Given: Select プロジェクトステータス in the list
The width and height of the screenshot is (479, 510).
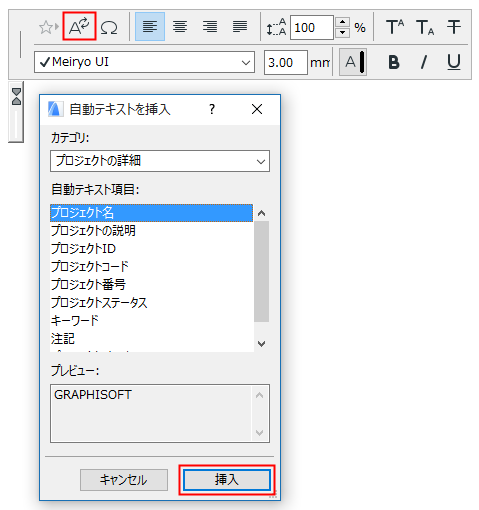Looking at the screenshot, I should click(151, 303).
